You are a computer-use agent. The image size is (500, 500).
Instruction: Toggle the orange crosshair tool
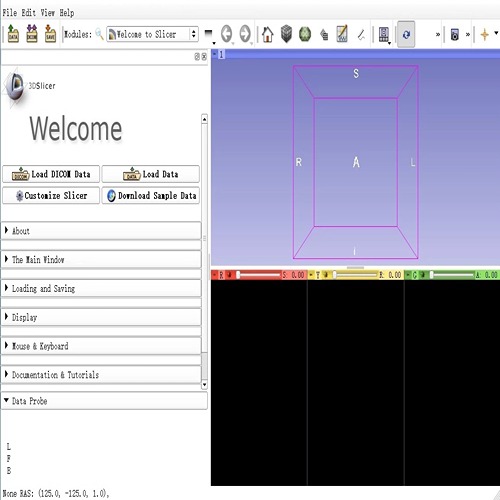point(484,34)
